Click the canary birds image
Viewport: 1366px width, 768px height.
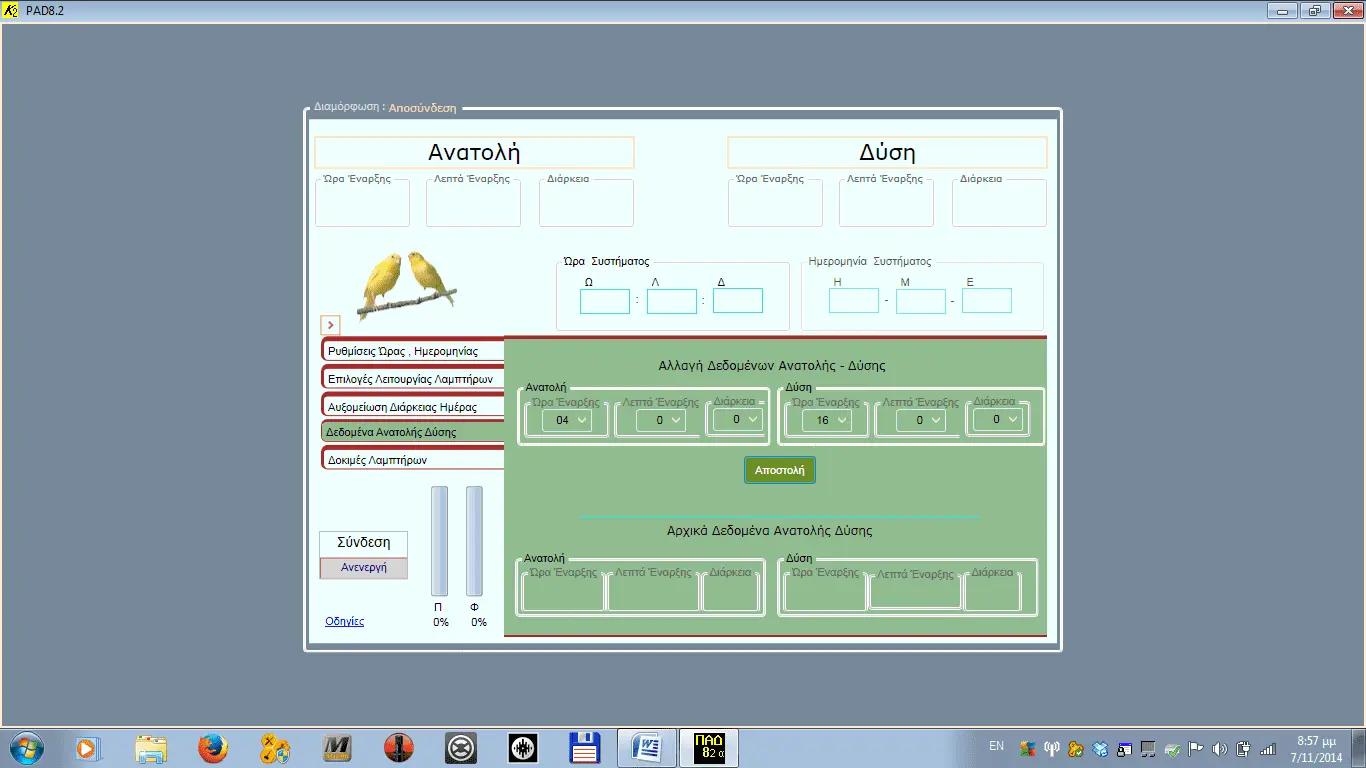pyautogui.click(x=407, y=285)
